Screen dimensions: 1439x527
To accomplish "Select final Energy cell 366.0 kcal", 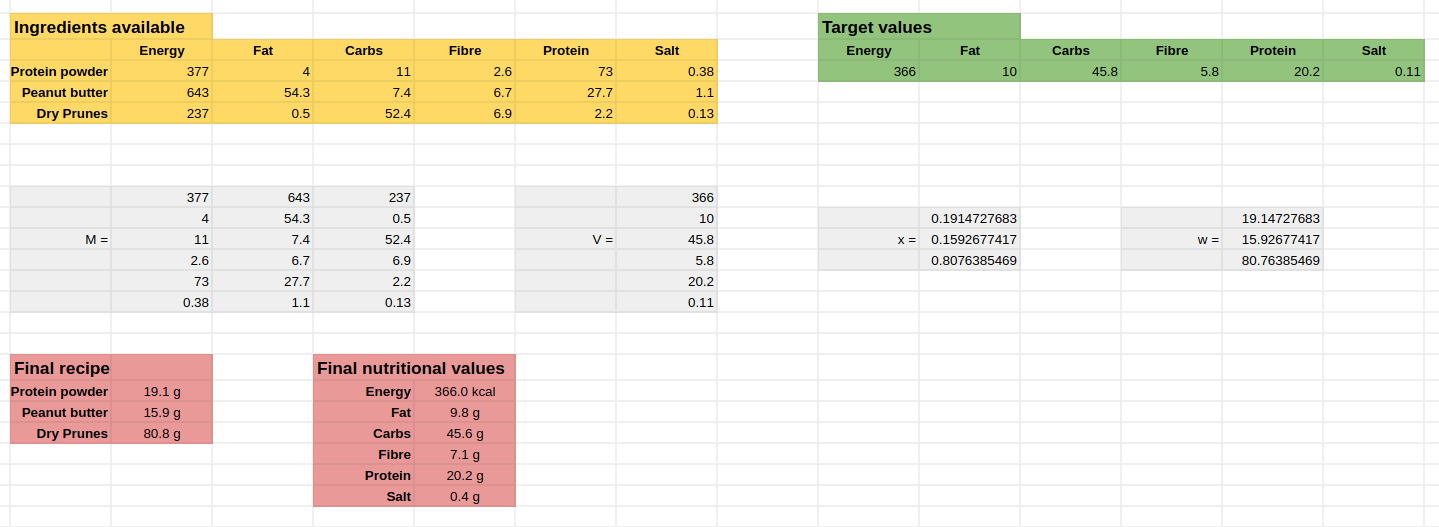I will tap(465, 391).
